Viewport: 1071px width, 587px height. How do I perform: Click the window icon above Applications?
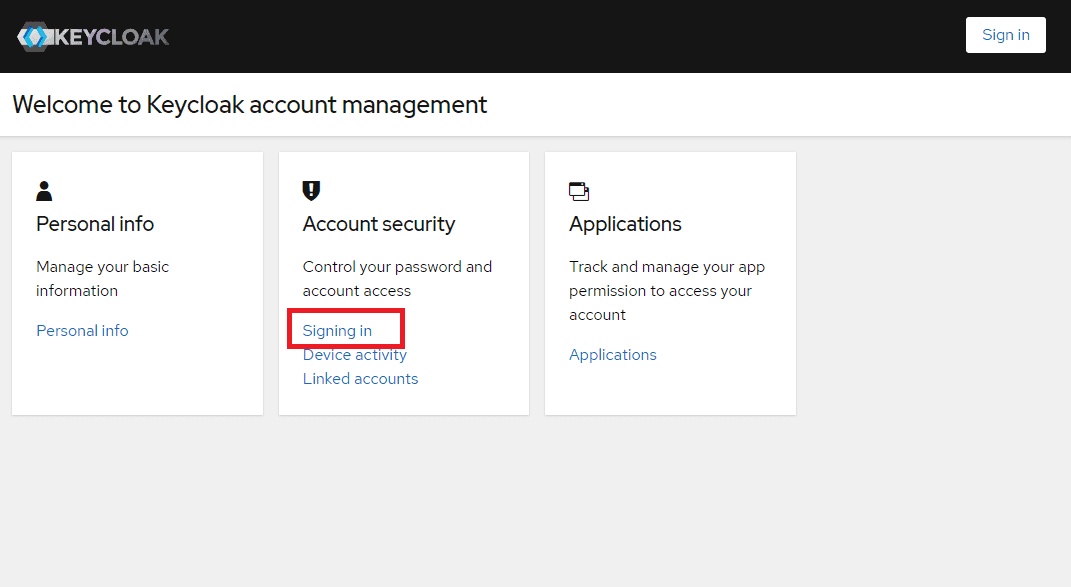coord(579,191)
